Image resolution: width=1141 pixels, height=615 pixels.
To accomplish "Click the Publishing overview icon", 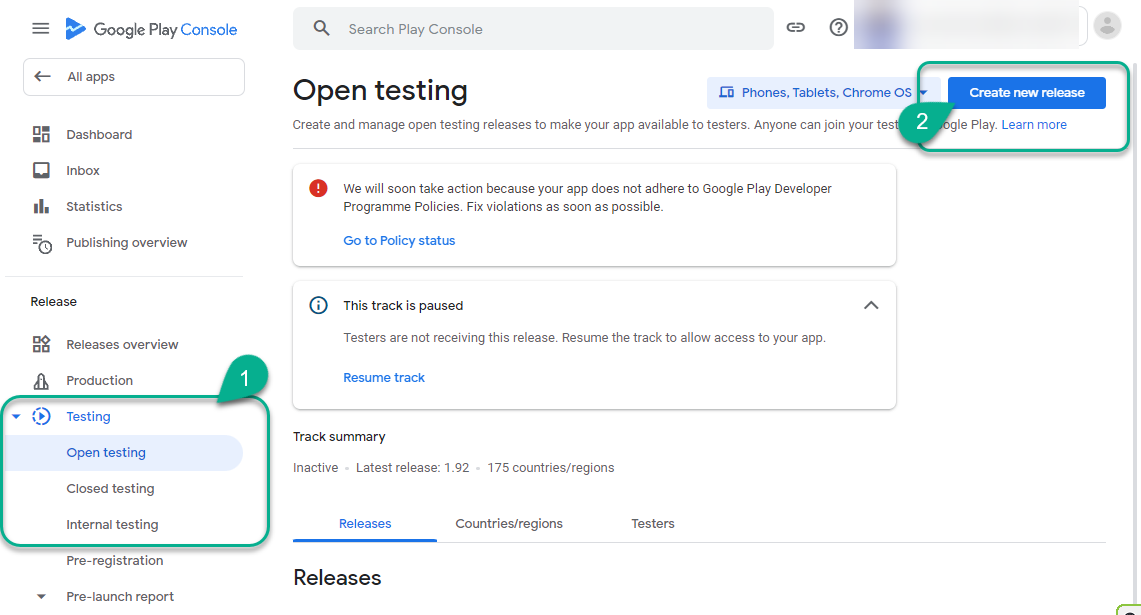I will coord(41,243).
